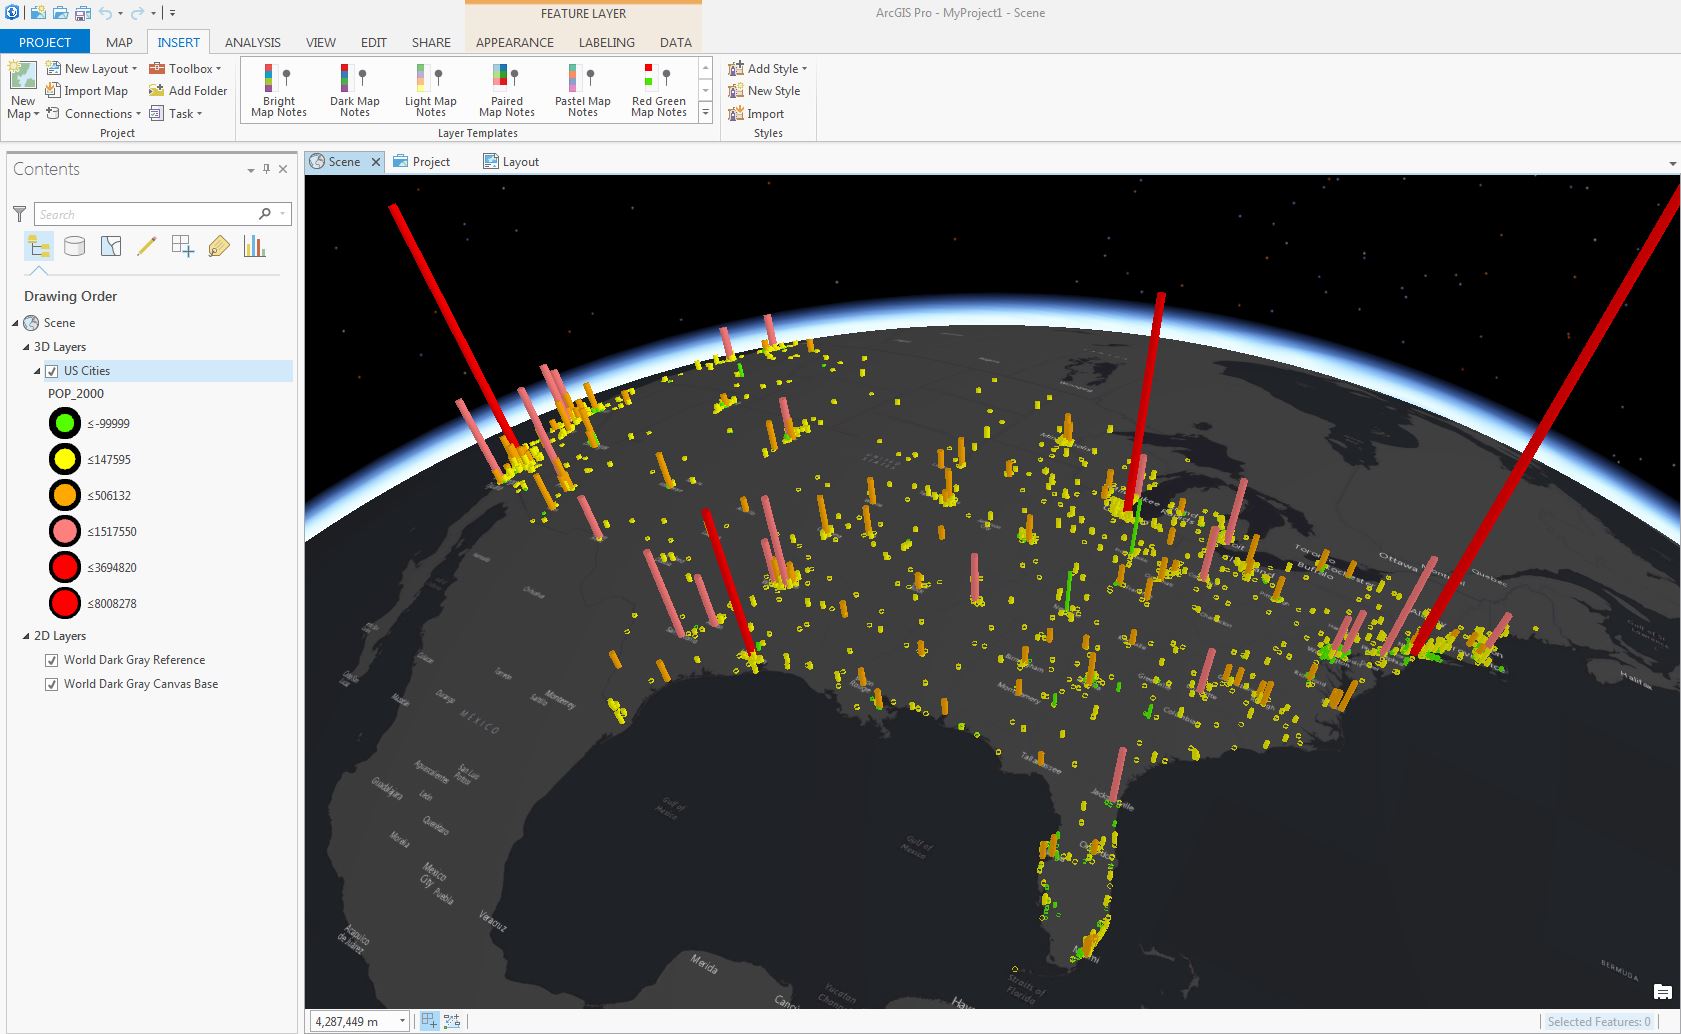Switch to List By Charts view

coord(255,246)
